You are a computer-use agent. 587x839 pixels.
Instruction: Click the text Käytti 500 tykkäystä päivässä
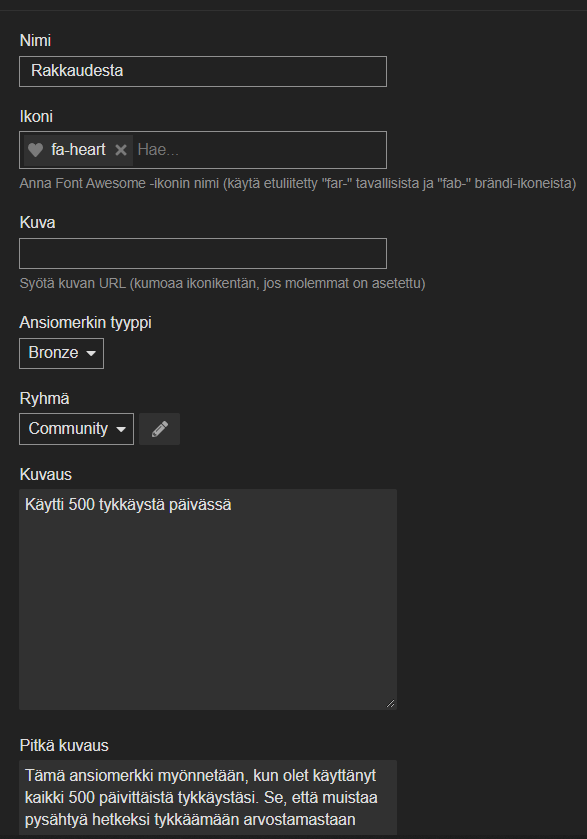point(128,505)
